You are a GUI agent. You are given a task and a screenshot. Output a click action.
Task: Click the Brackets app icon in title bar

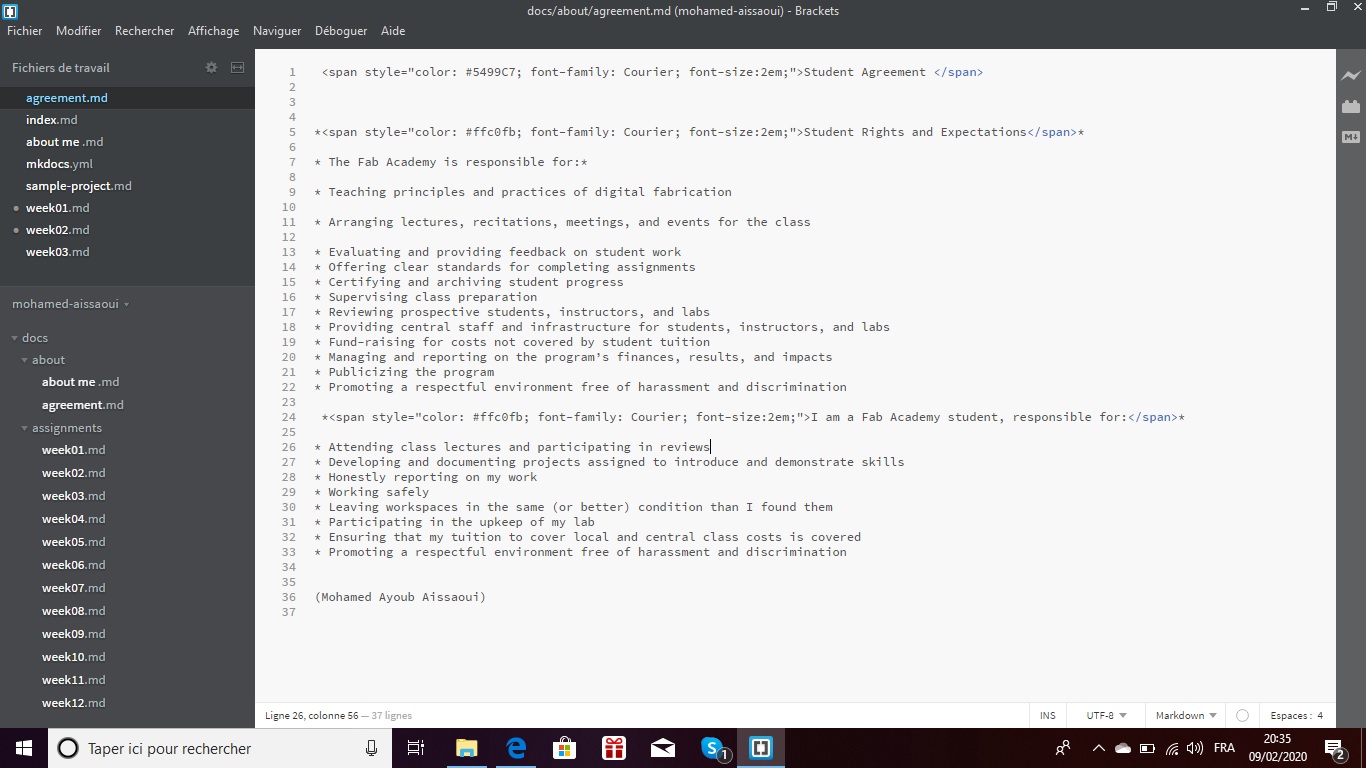pos(10,11)
